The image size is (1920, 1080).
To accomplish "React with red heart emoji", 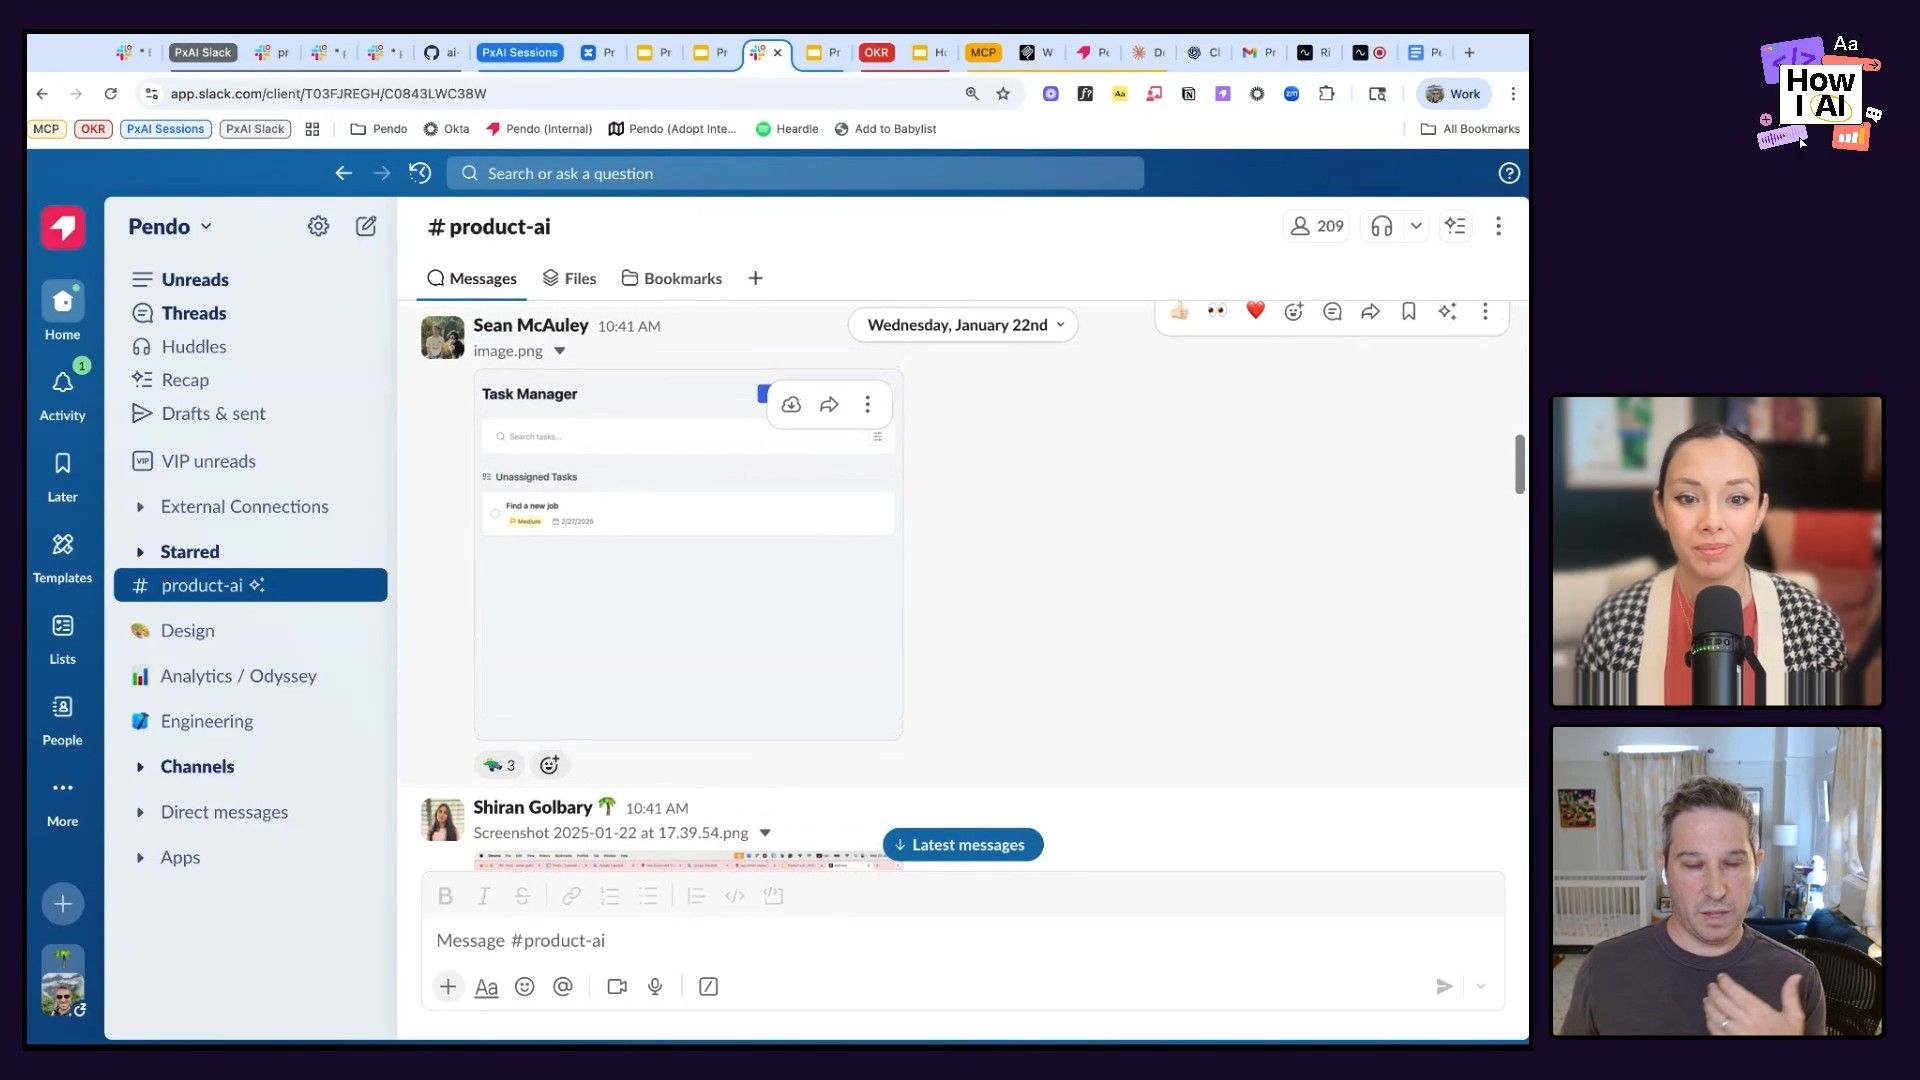I will (1255, 311).
